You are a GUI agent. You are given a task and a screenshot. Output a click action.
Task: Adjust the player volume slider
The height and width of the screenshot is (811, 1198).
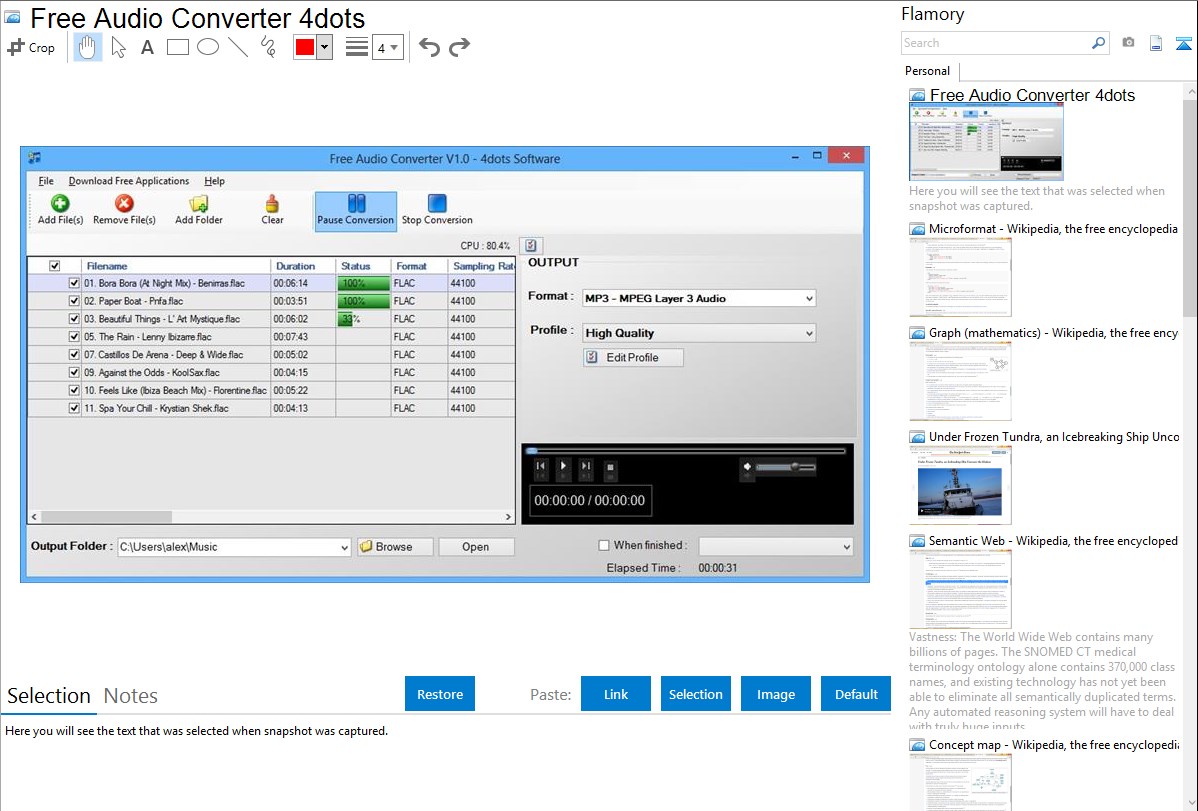point(785,466)
